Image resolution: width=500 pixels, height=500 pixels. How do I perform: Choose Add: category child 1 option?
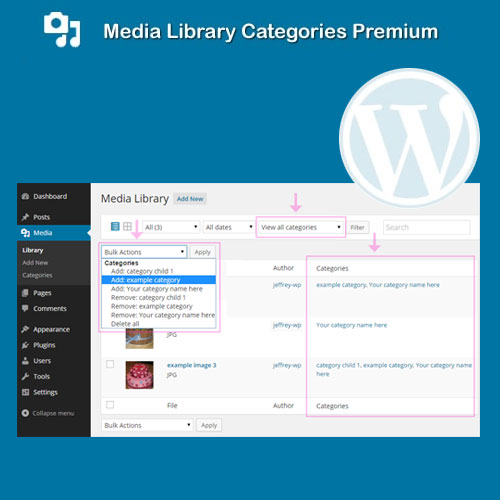[159, 271]
